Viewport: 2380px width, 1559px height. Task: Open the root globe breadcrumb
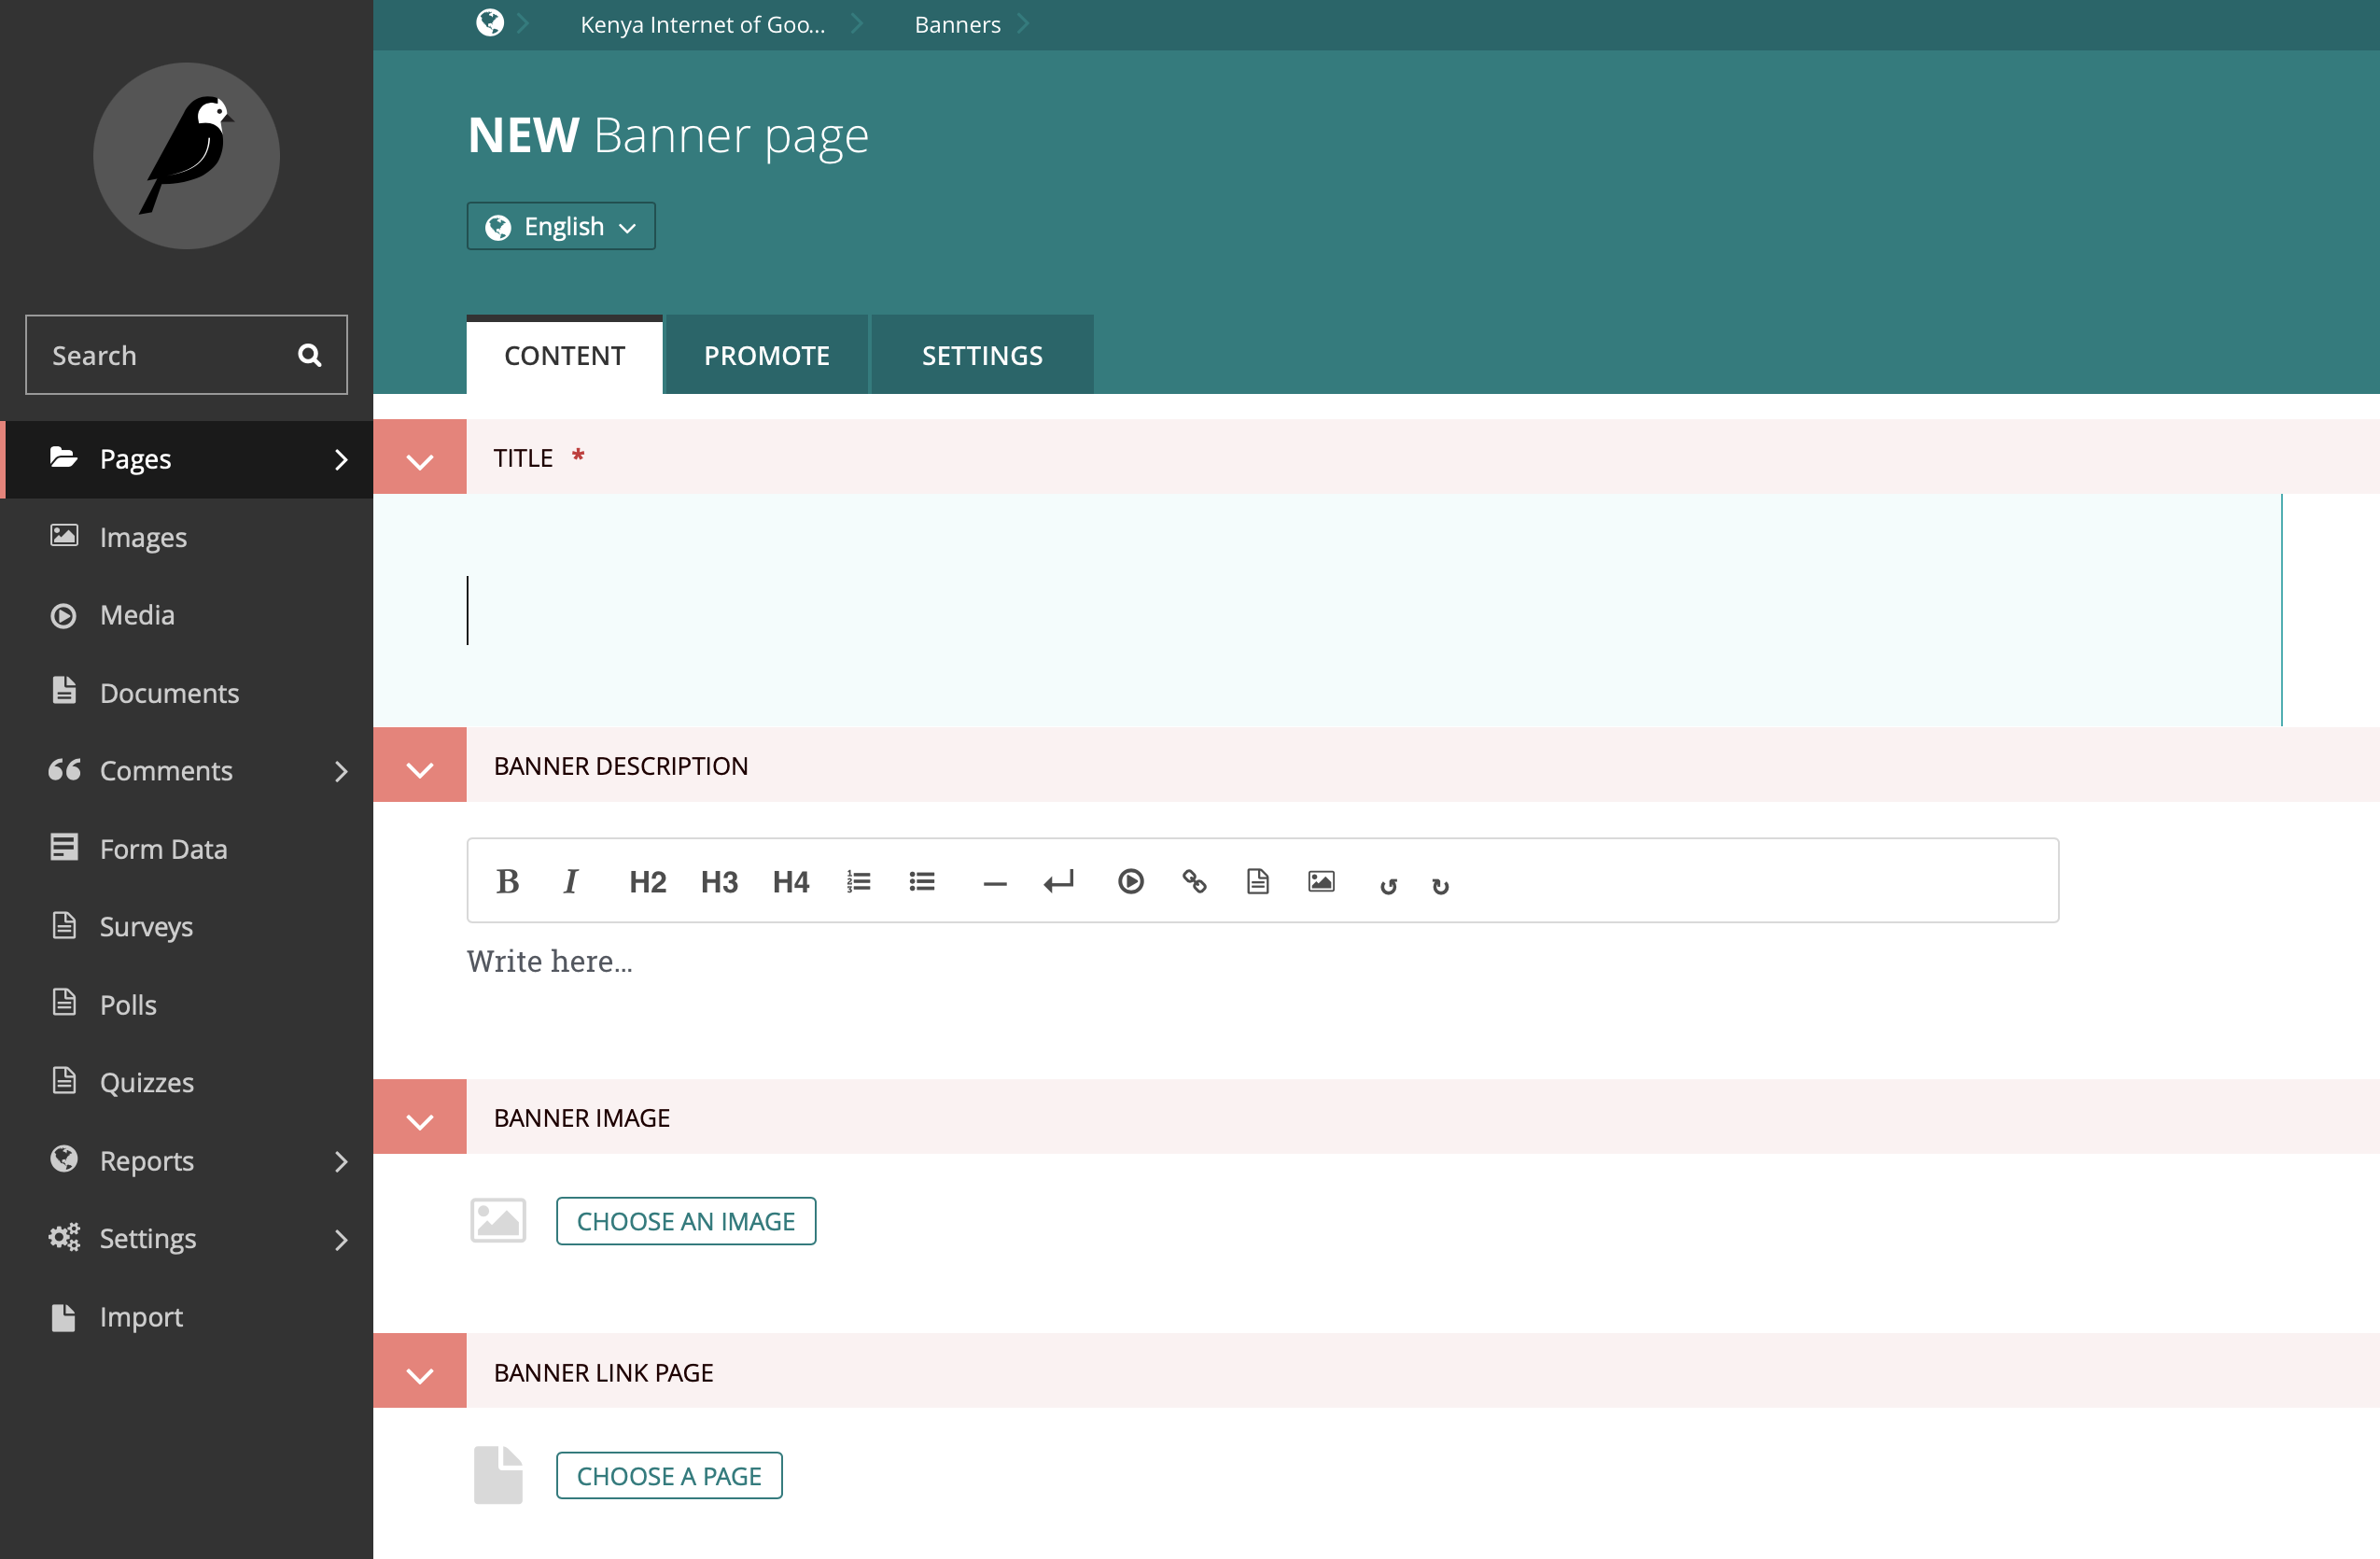point(490,23)
